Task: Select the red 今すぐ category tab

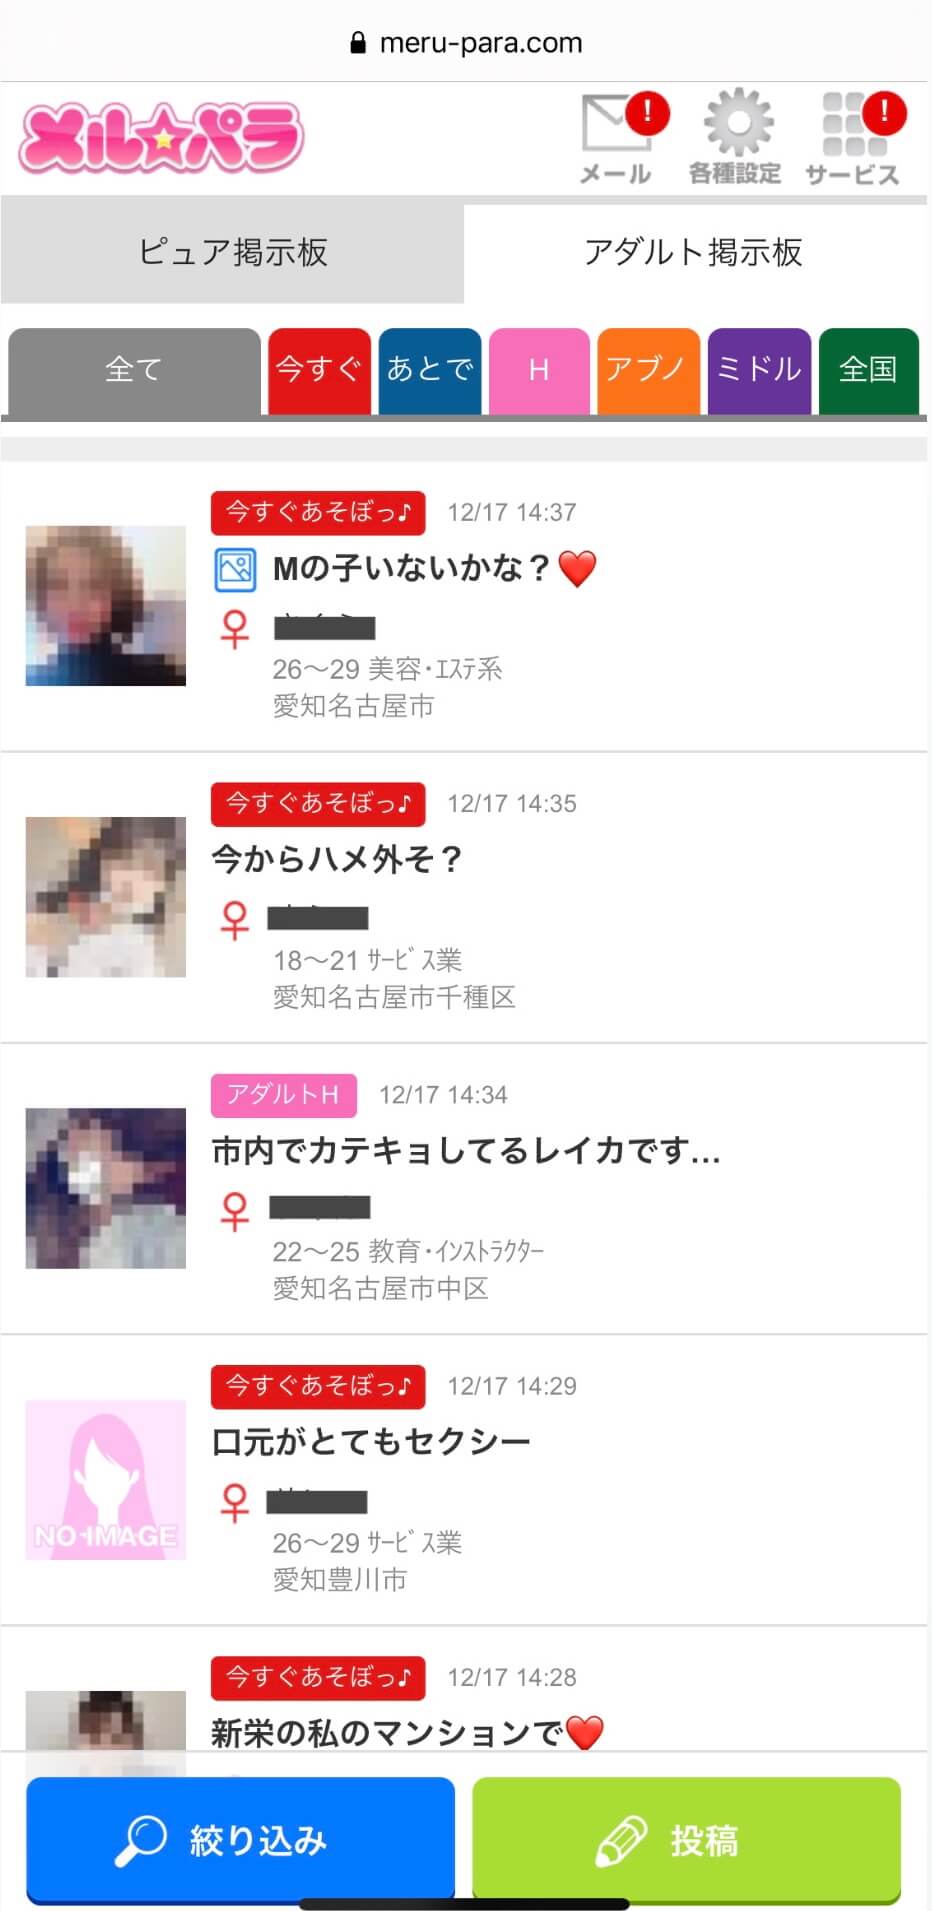Action: 319,370
